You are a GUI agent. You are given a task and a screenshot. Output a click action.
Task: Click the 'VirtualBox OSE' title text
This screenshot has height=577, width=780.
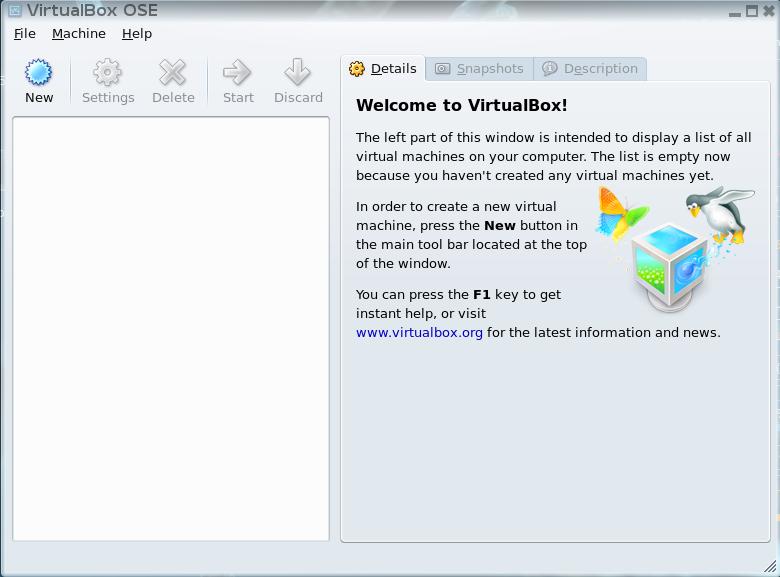[93, 10]
